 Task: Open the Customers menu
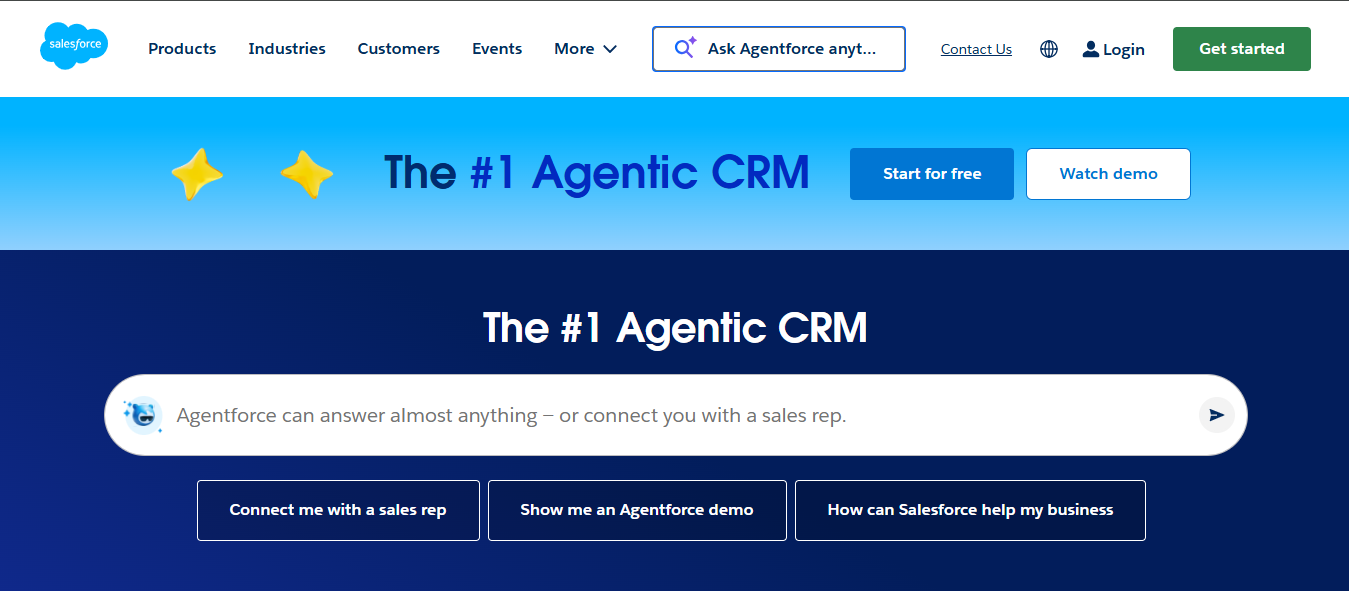point(399,49)
